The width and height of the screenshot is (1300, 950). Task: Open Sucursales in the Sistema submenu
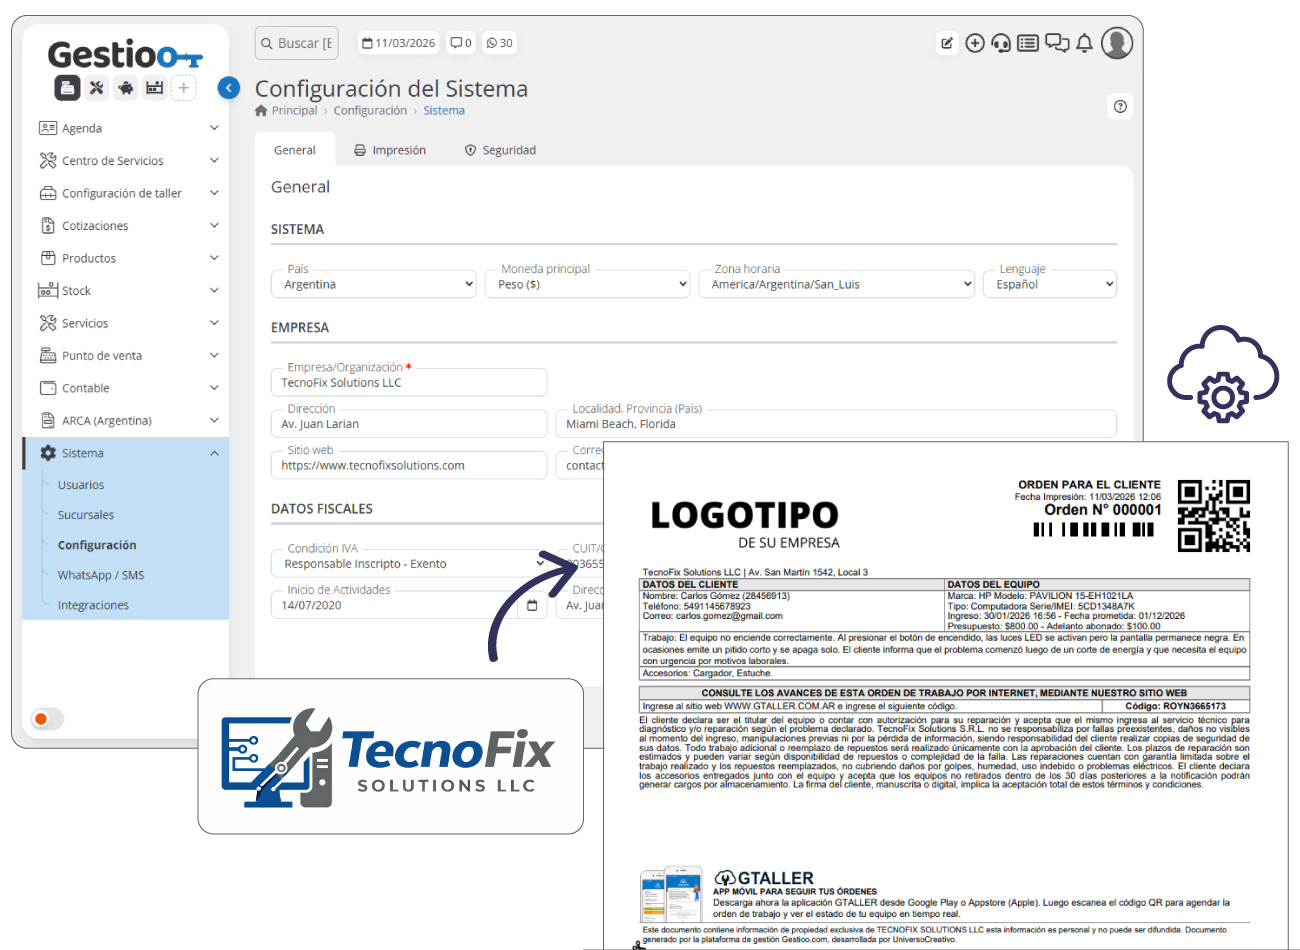pos(86,515)
